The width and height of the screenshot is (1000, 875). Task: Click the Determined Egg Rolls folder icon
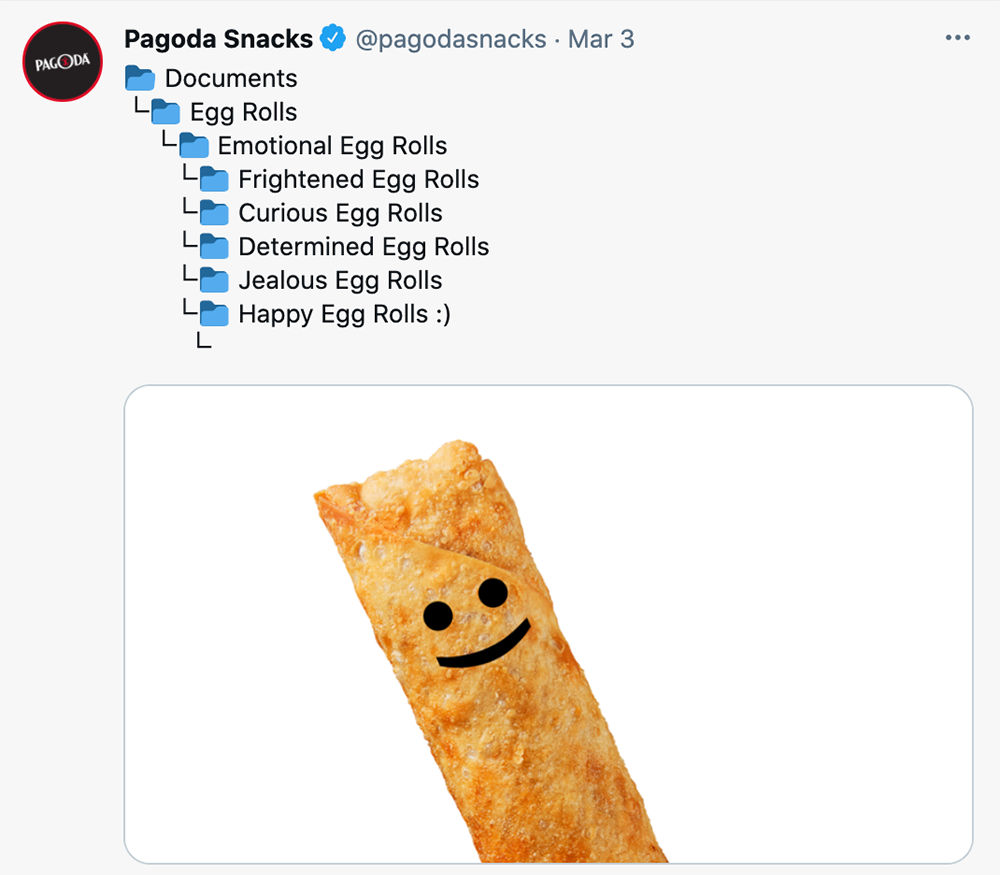pyautogui.click(x=214, y=247)
